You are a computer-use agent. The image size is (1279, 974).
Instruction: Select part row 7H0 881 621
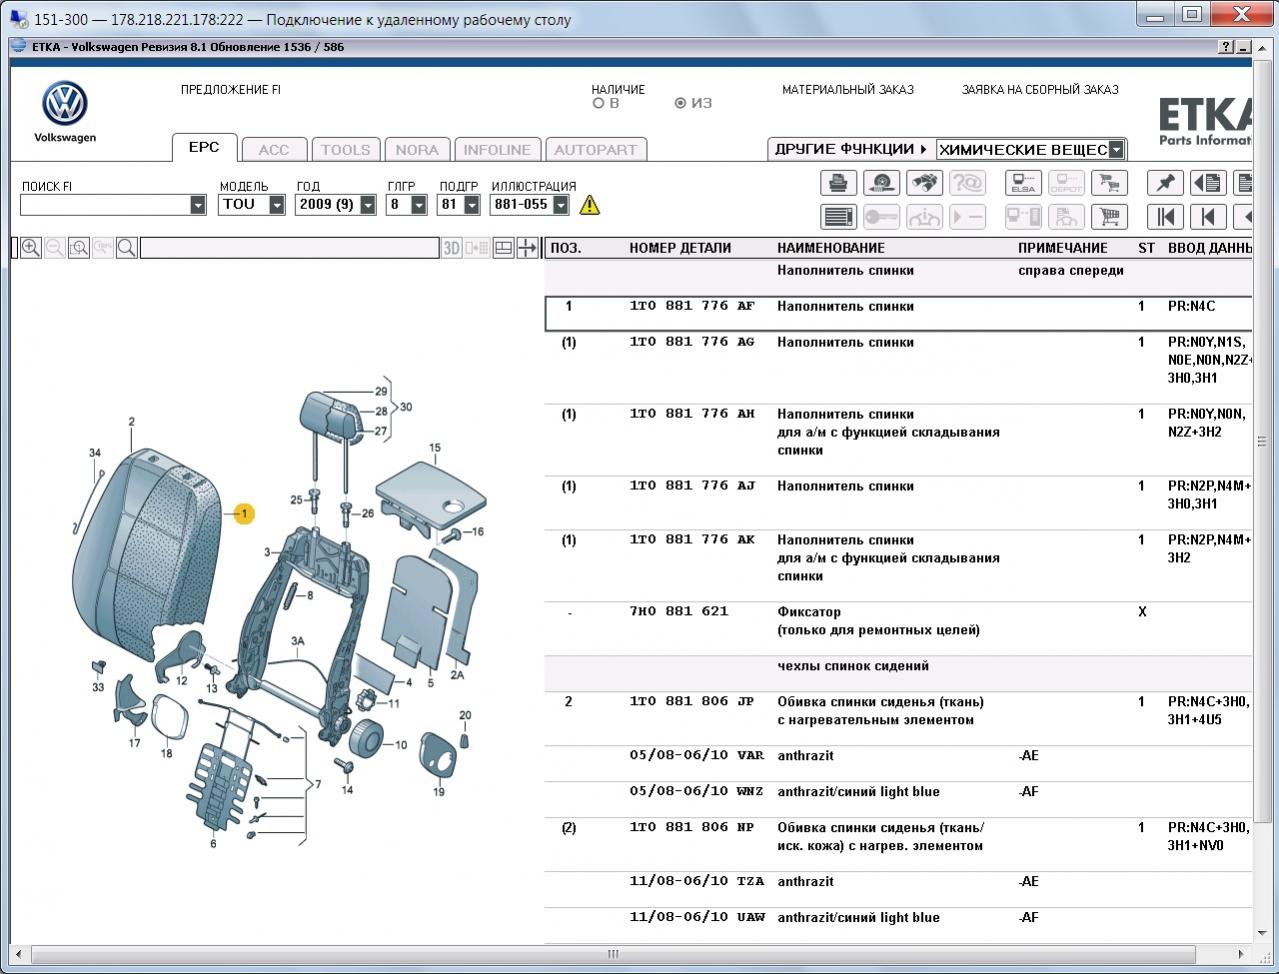898,629
